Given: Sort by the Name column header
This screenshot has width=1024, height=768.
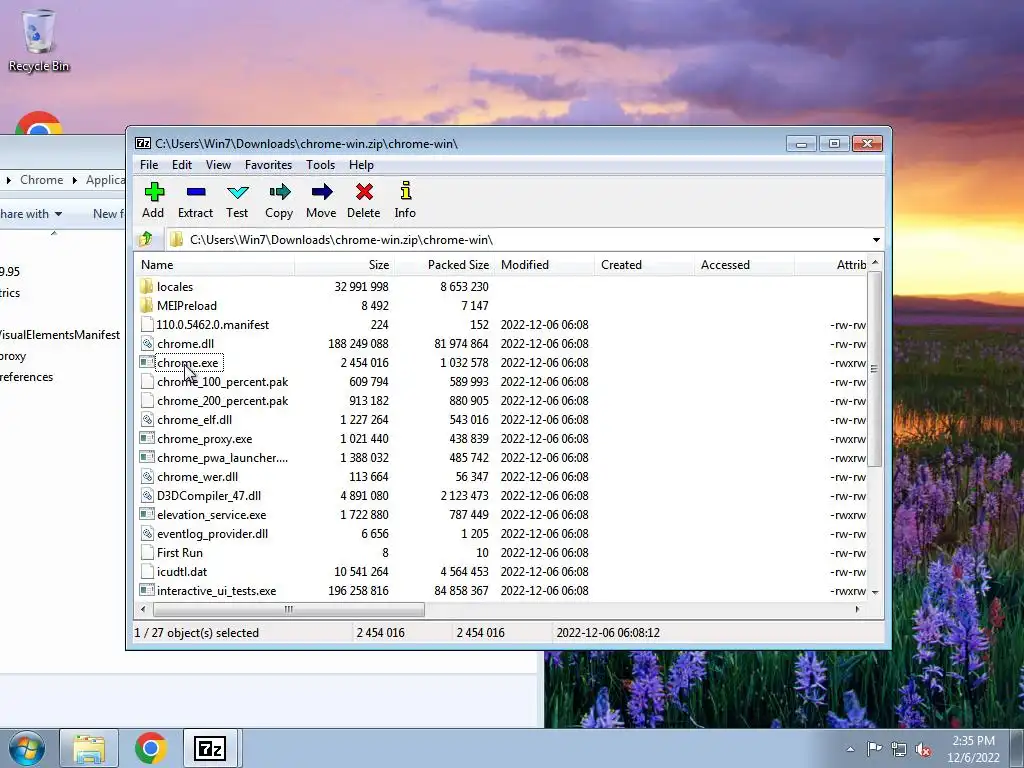Looking at the screenshot, I should [215, 264].
